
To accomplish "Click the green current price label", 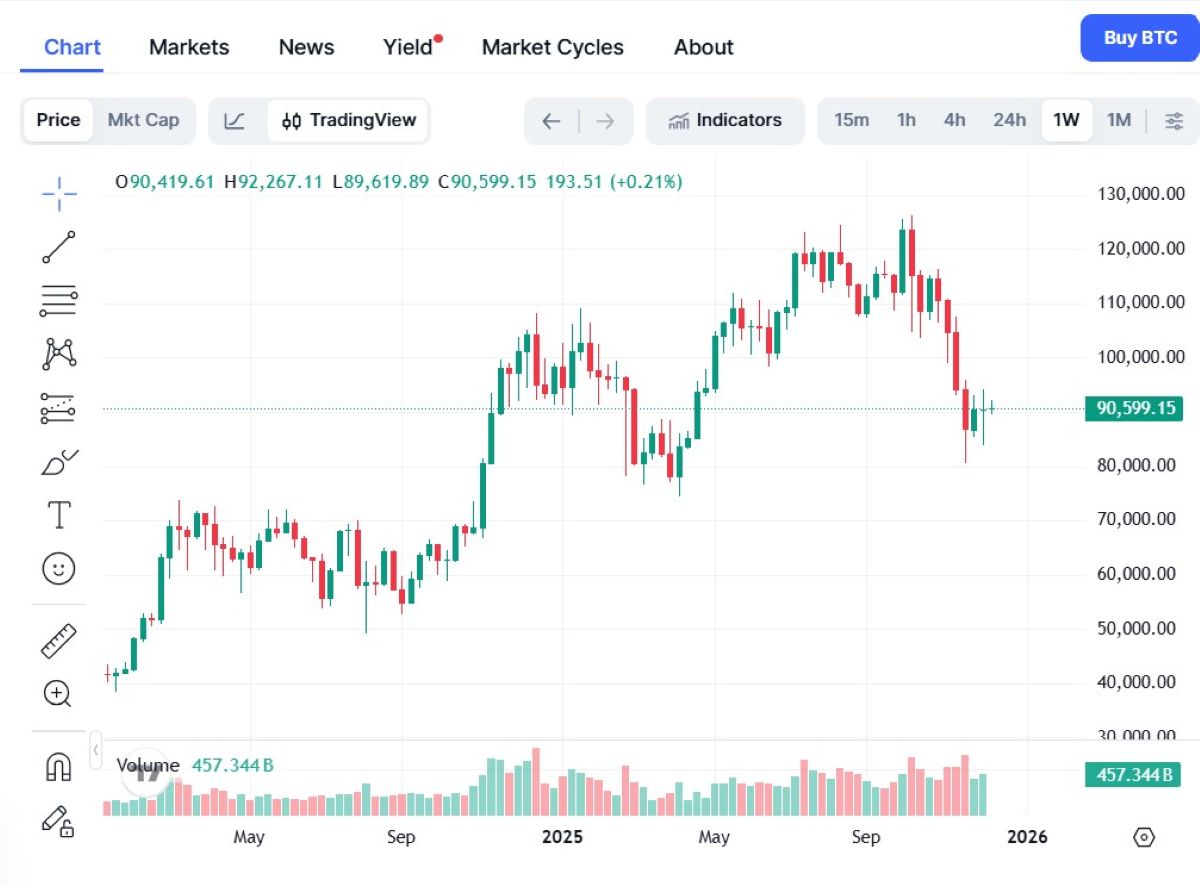I will [1133, 408].
